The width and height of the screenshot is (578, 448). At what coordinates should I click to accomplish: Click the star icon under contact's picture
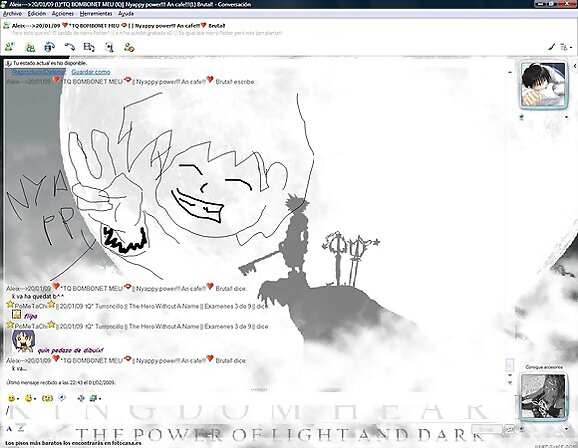pyautogui.click(x=522, y=117)
